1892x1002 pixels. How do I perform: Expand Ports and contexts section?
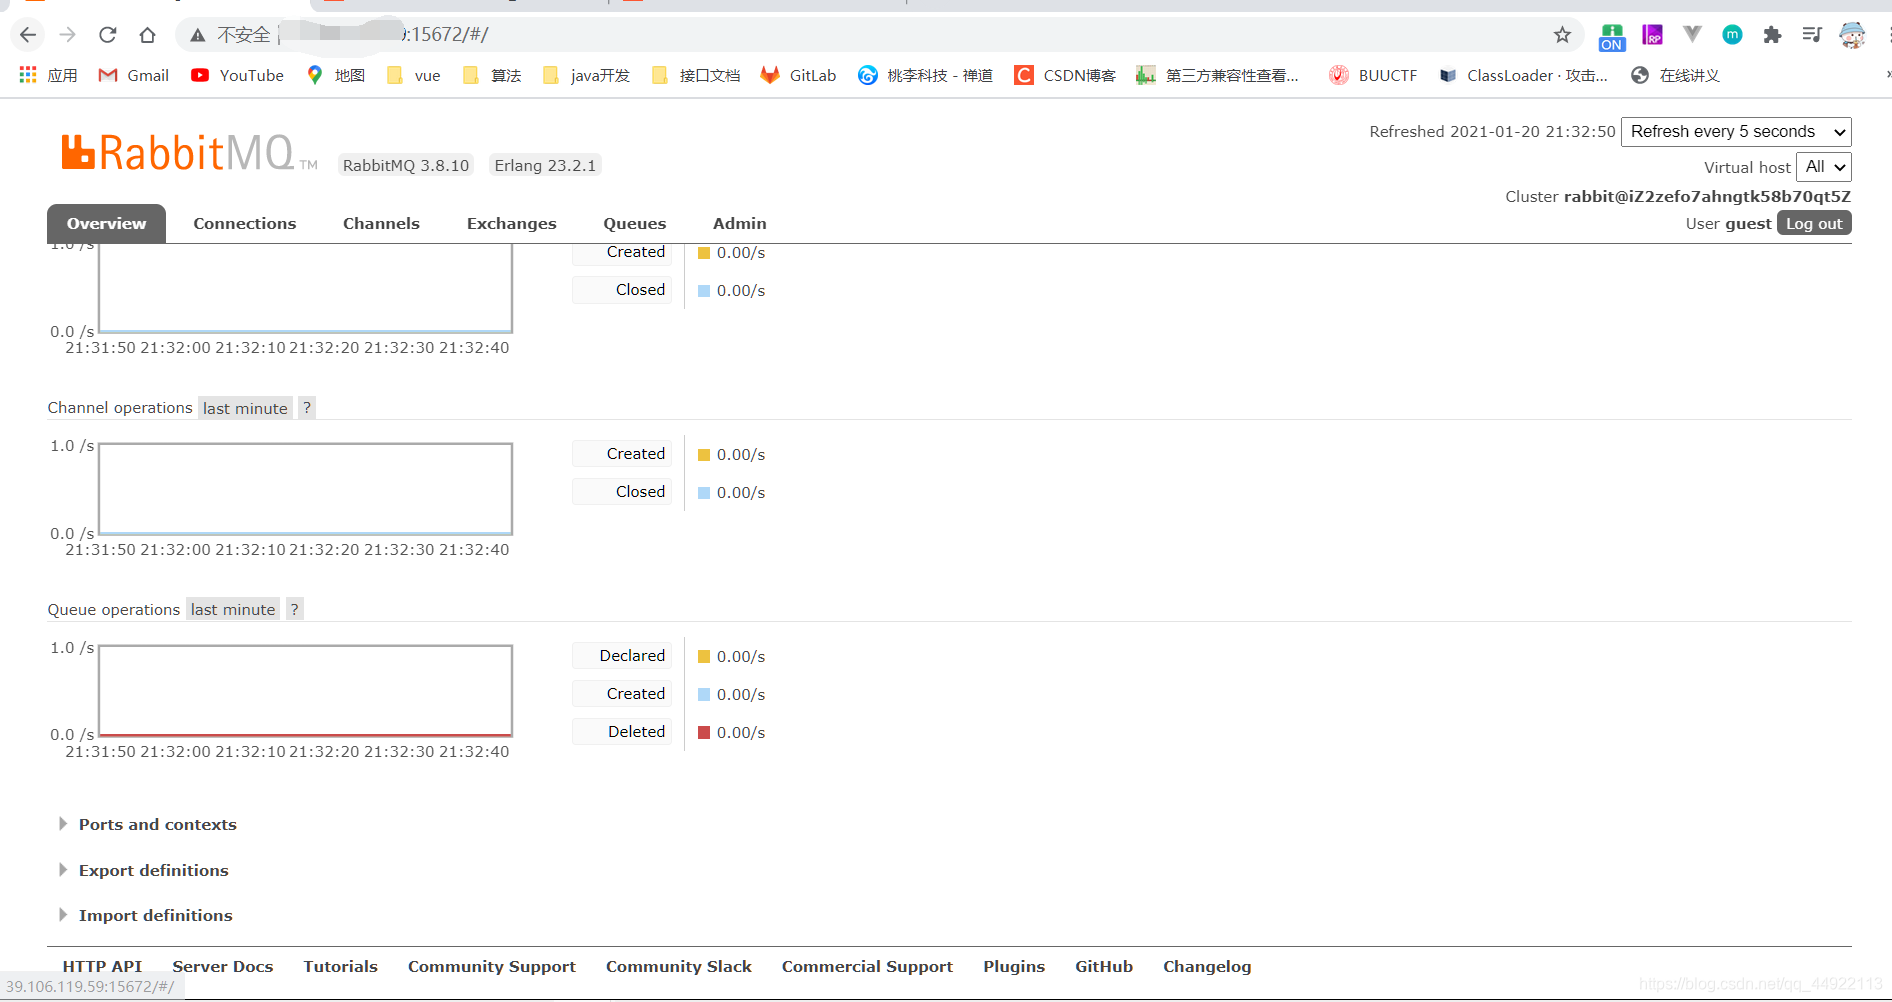click(148, 824)
